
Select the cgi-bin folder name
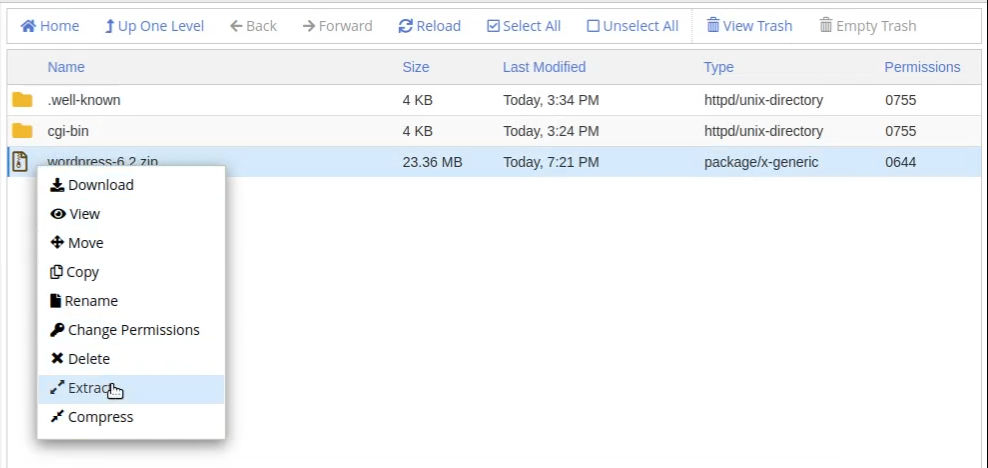[x=68, y=131]
